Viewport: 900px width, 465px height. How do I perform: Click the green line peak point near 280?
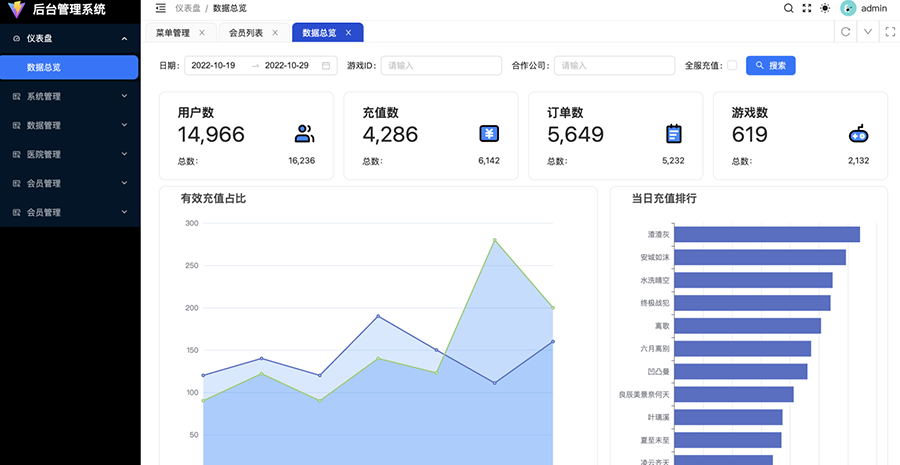pos(495,240)
